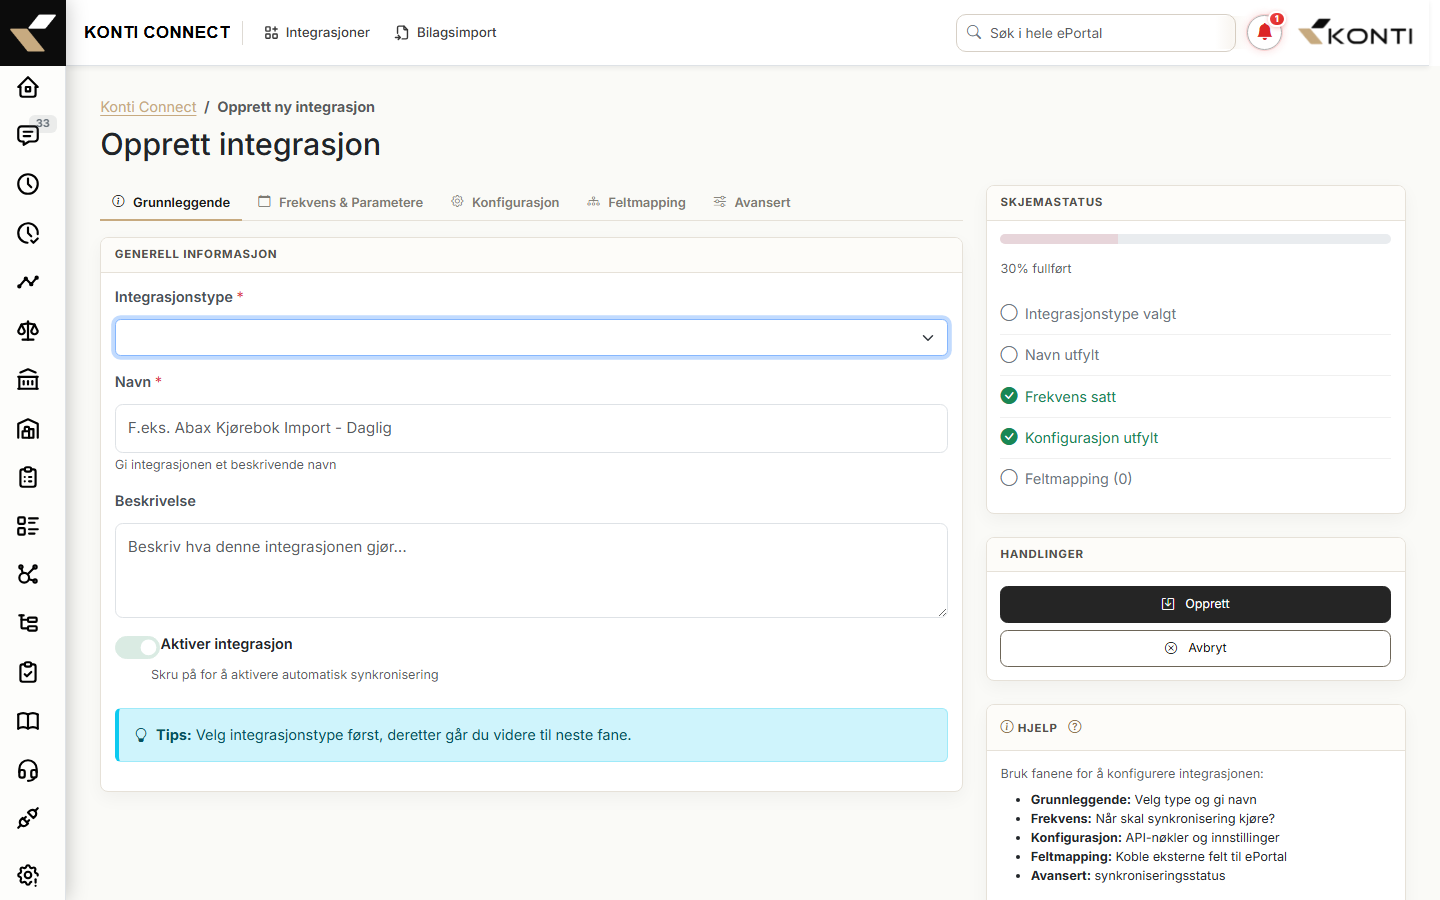The image size is (1440, 900).
Task: Click the notification bell icon
Action: [1264, 33]
